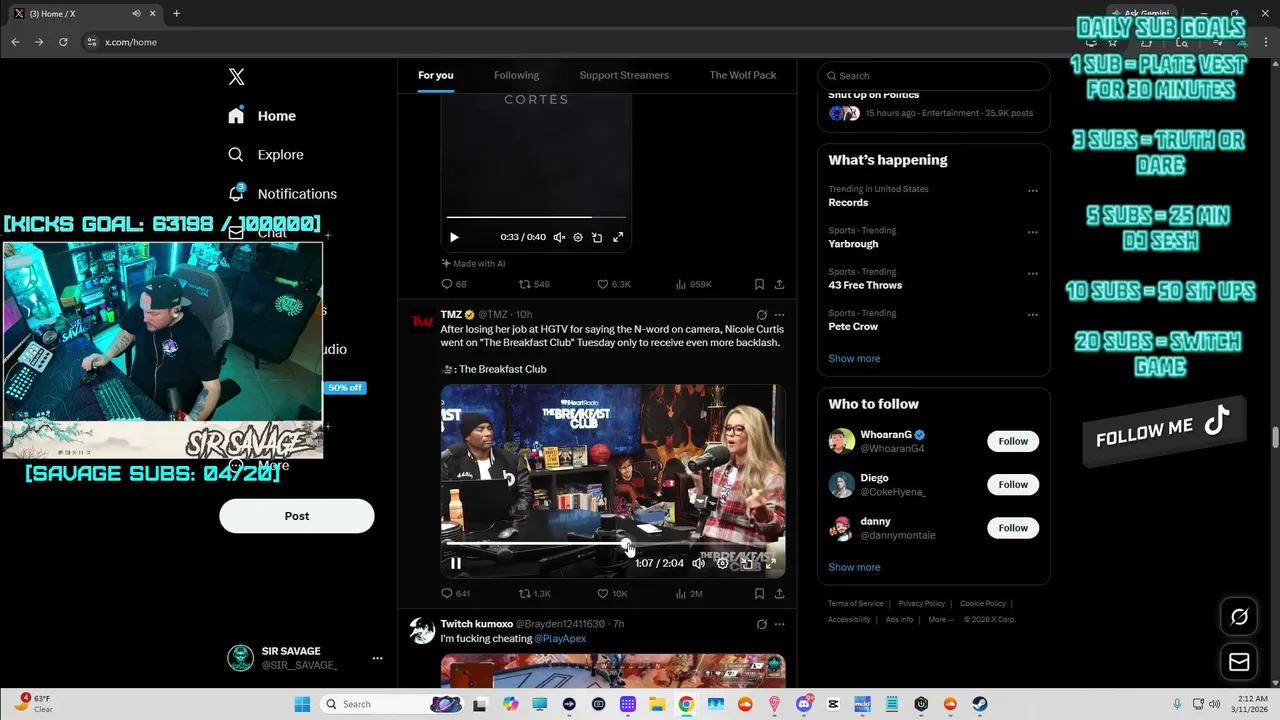
Task: Open account menu dots beside SIR SAVAGE
Action: (x=377, y=658)
